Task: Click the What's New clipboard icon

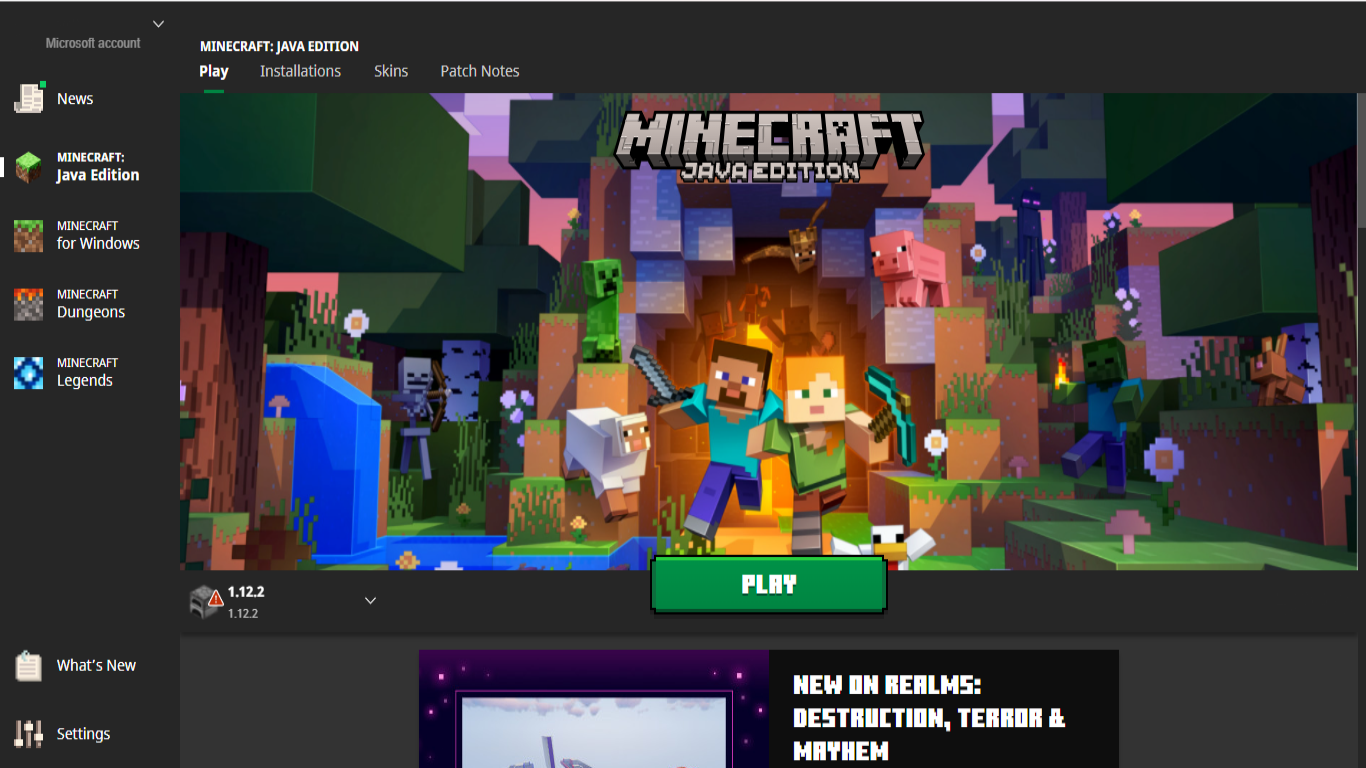Action: 29,666
